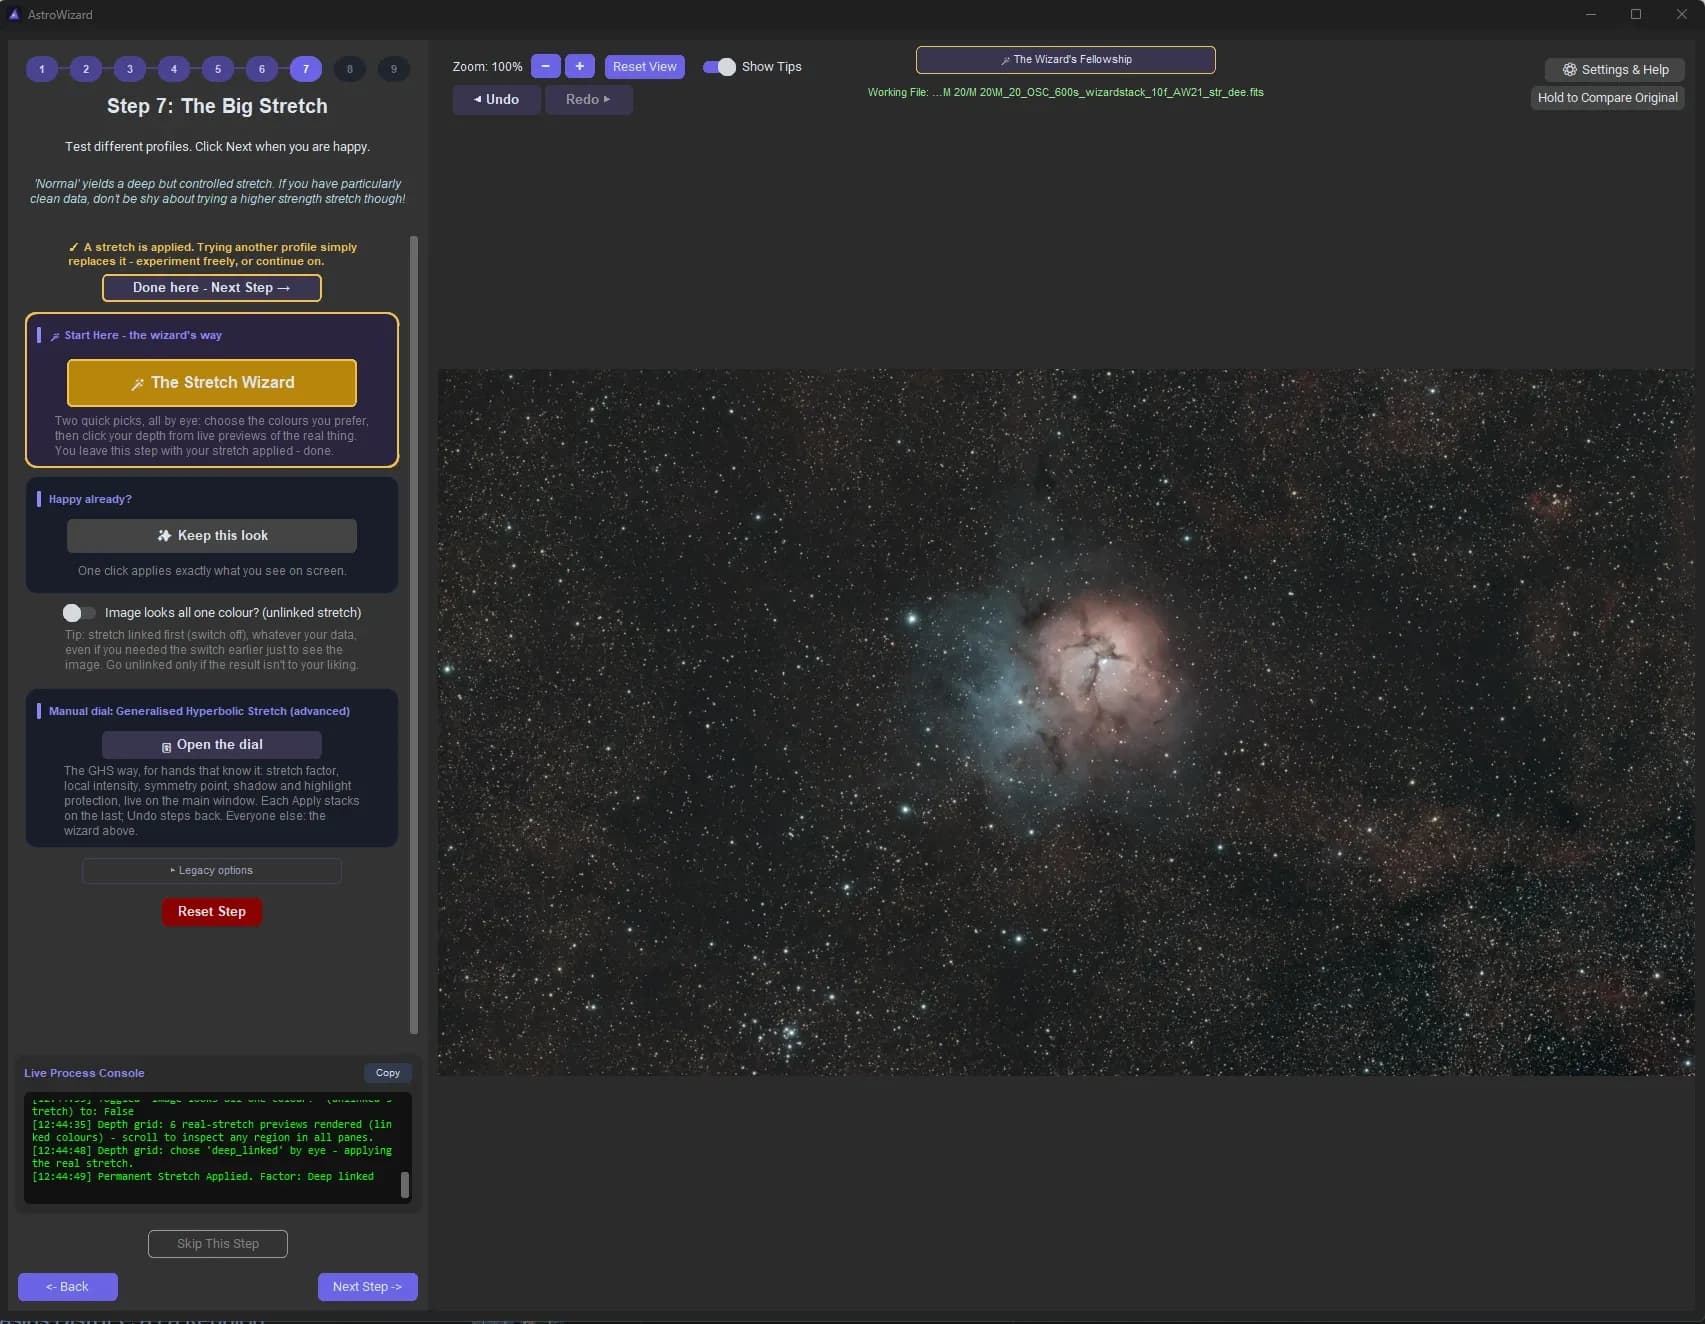Enable the unlinked stretch toggle
Viewport: 1705px width, 1324px height.
[79, 612]
